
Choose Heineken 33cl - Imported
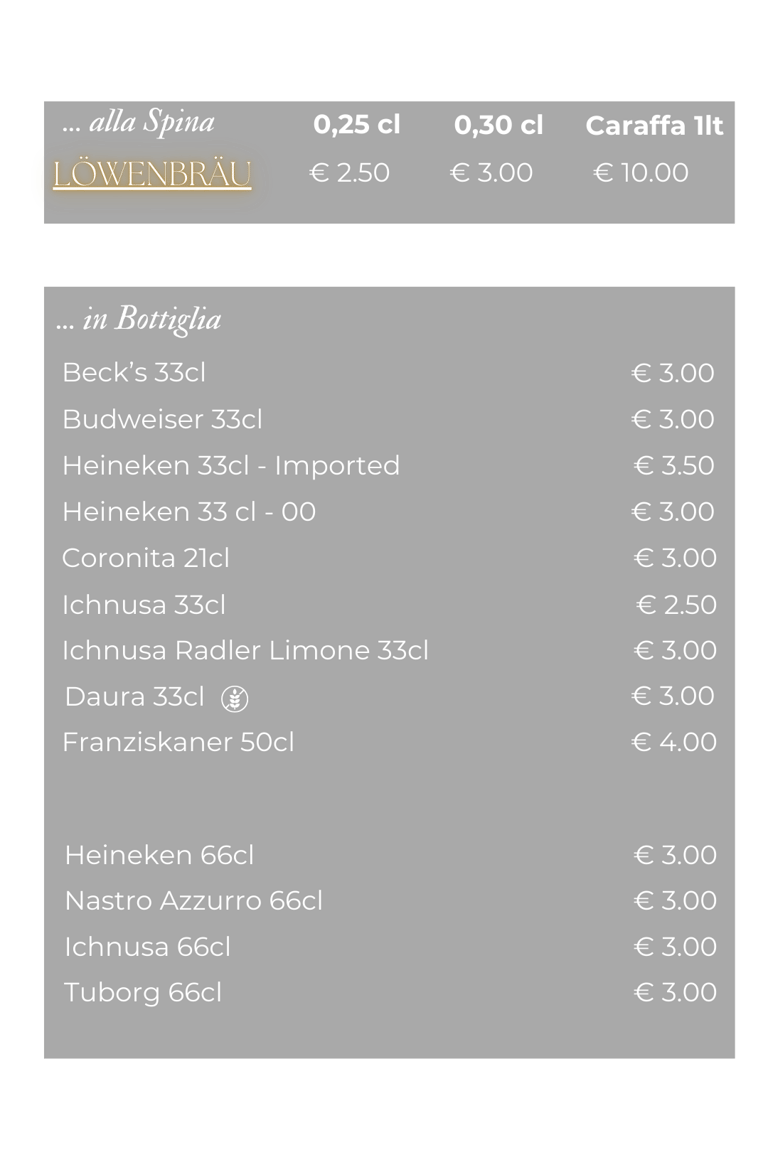pyautogui.click(x=231, y=465)
